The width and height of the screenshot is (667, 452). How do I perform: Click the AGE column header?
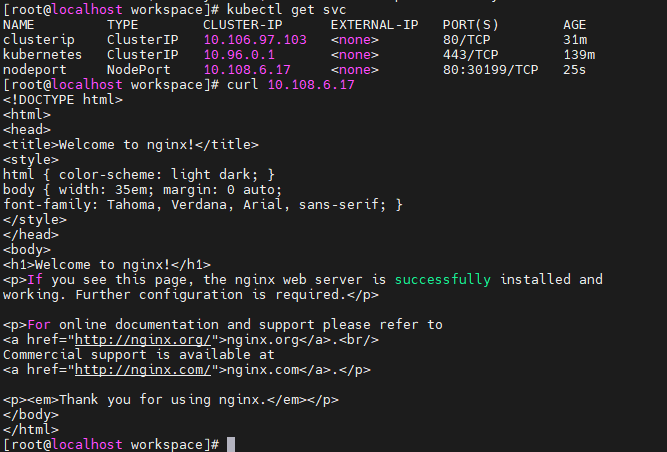click(575, 25)
